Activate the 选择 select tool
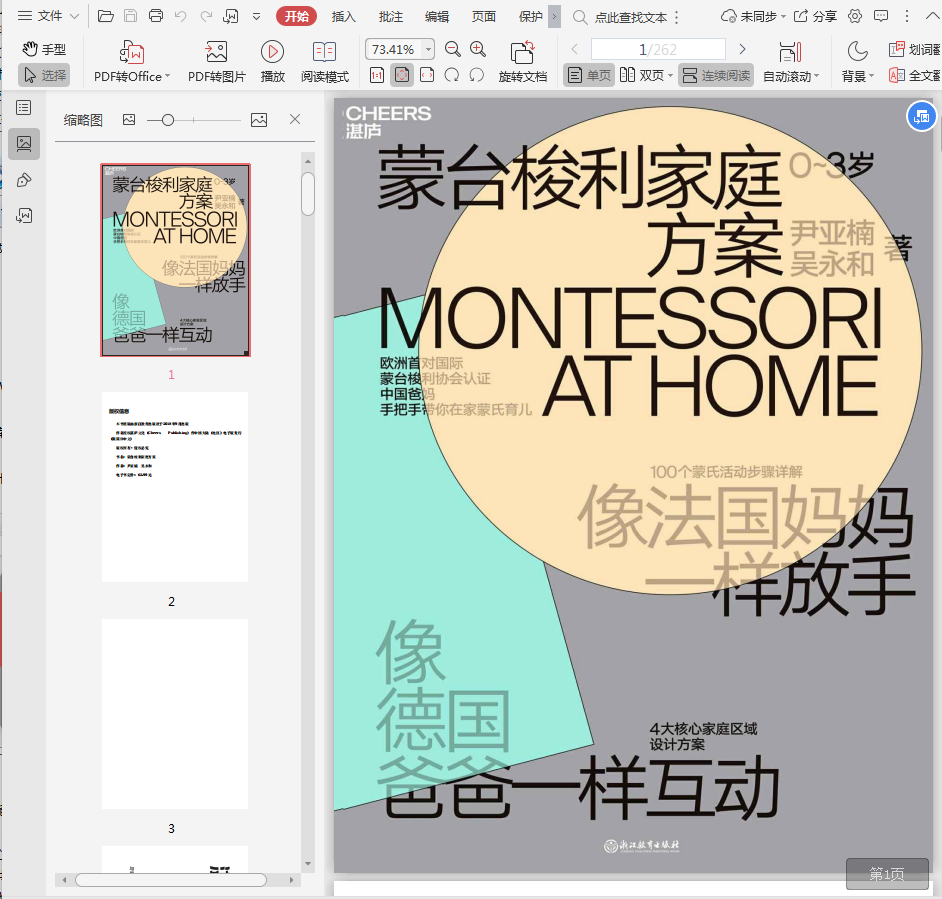This screenshot has height=899, width=942. click(44, 75)
